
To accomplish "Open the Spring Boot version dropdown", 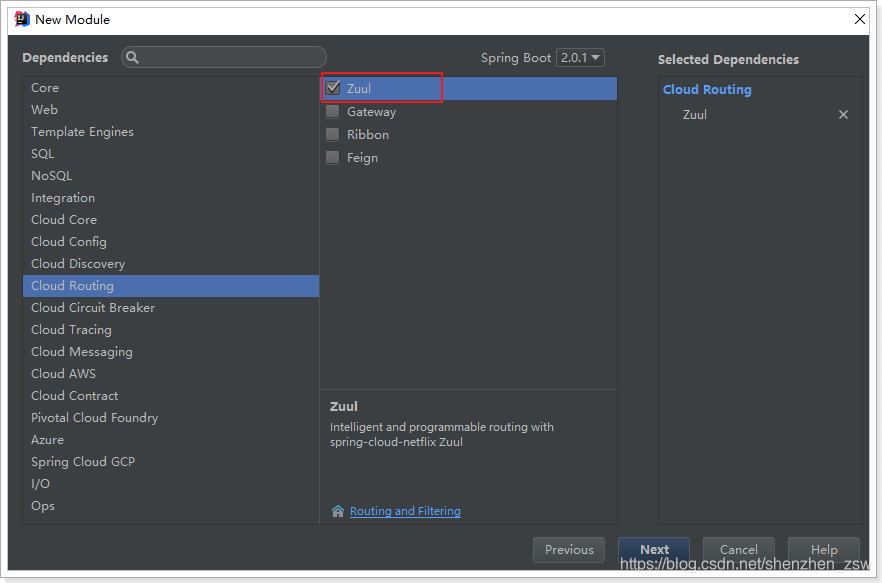I will 580,57.
